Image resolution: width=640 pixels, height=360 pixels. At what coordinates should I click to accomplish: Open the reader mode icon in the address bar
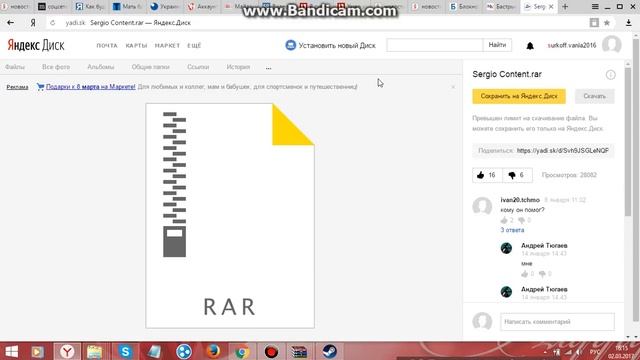[594, 23]
